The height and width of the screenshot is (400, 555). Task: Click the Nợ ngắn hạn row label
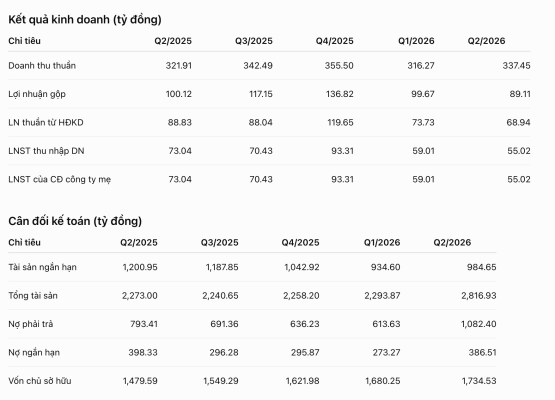pos(34,353)
